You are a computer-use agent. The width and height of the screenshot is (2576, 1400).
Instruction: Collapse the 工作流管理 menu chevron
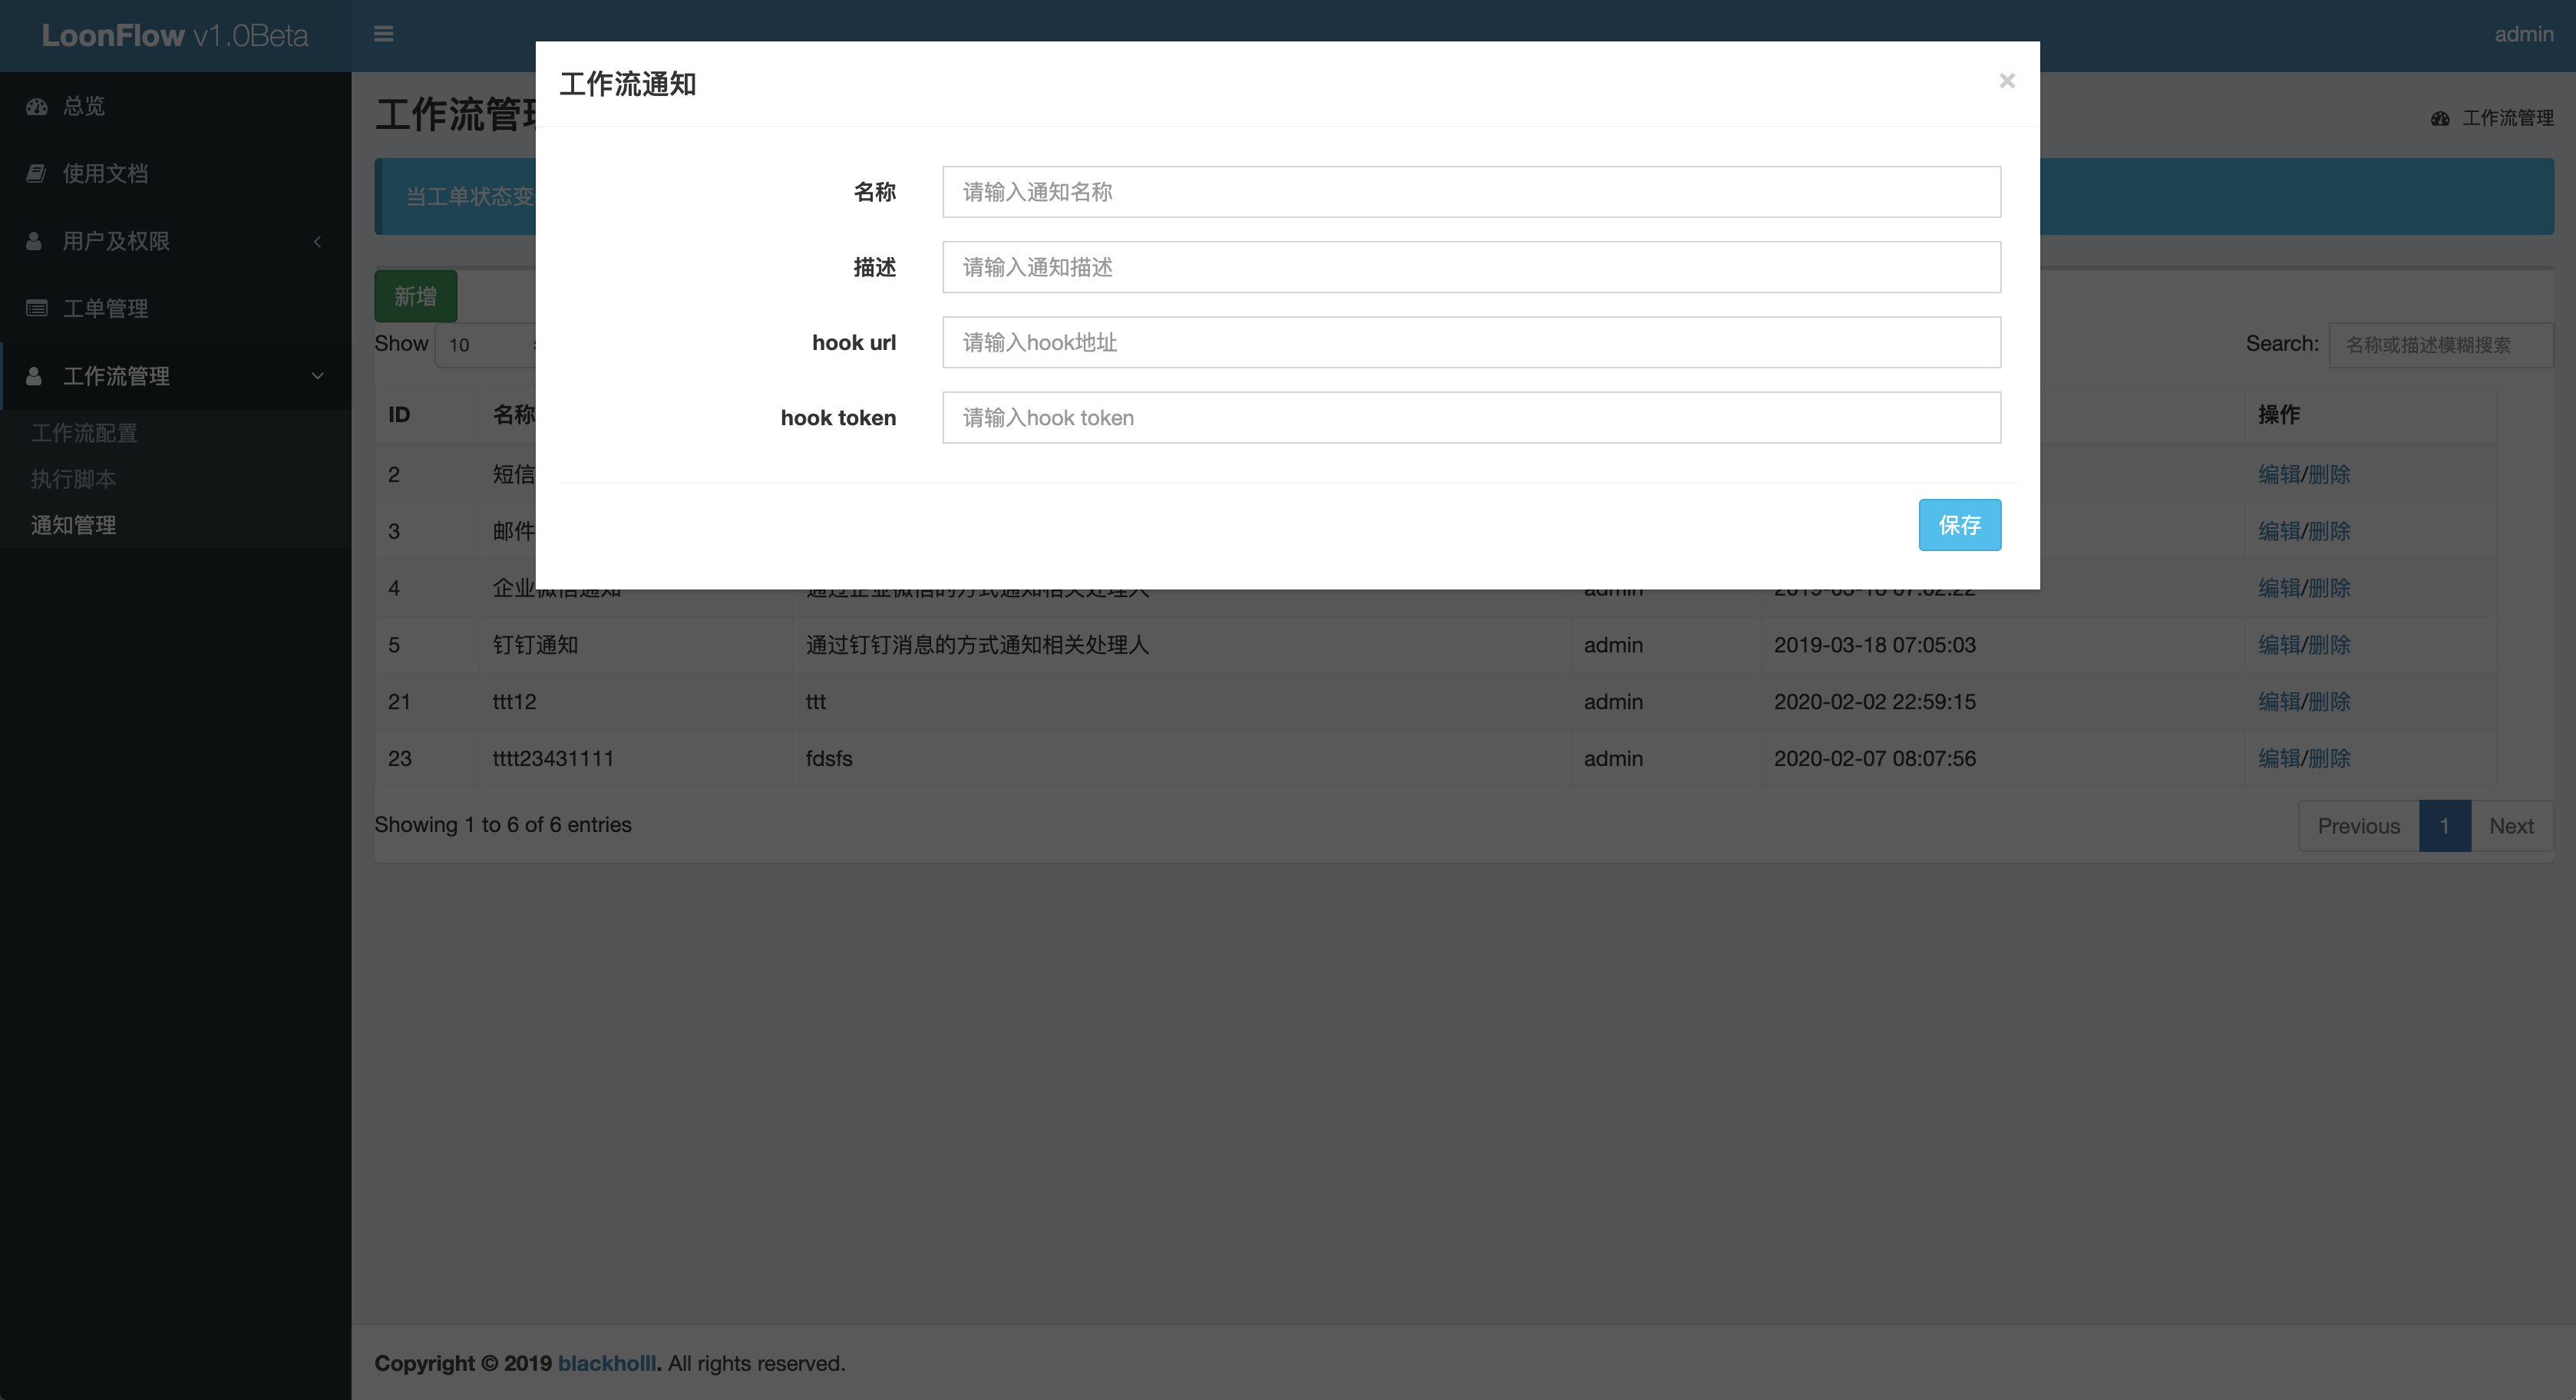click(x=317, y=376)
